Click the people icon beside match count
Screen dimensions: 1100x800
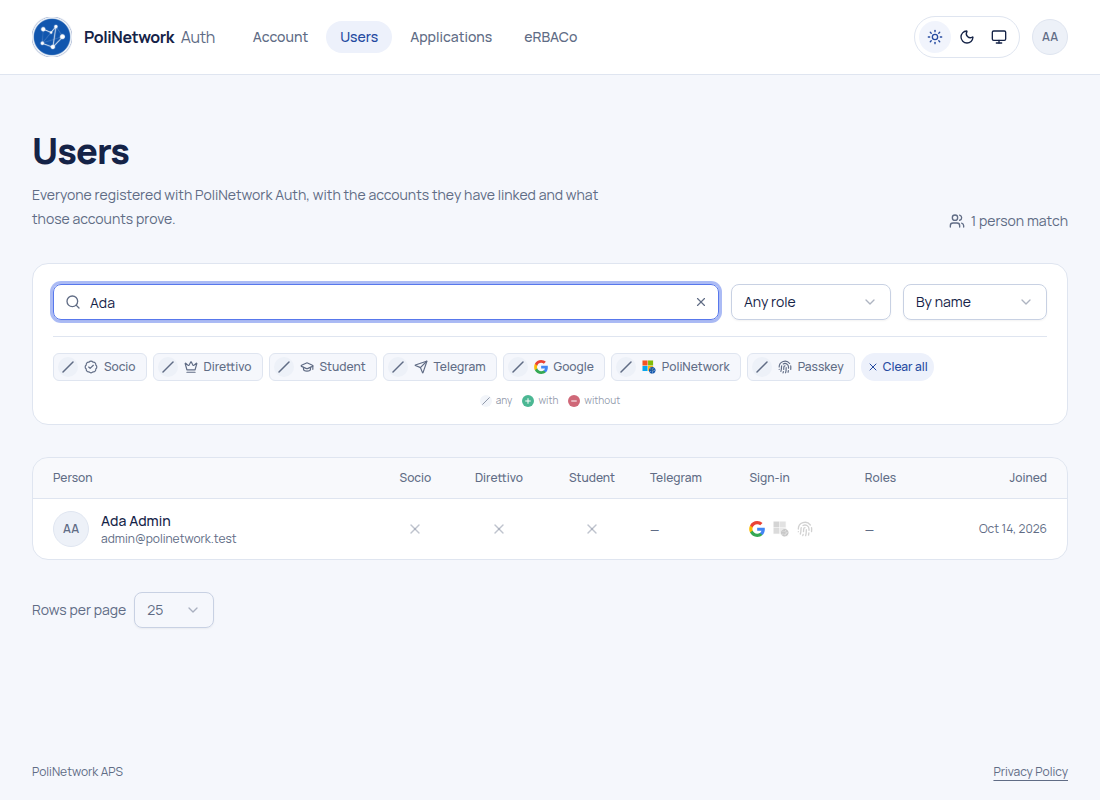[x=957, y=221]
